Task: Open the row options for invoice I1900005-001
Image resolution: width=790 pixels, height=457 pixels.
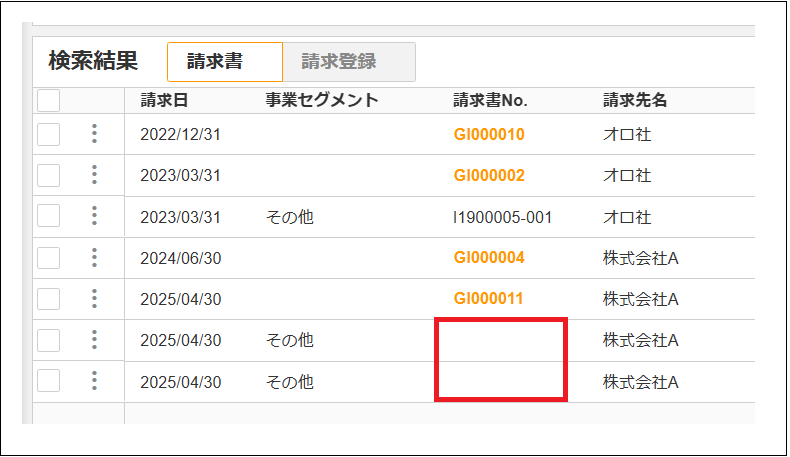Action: click(x=94, y=216)
